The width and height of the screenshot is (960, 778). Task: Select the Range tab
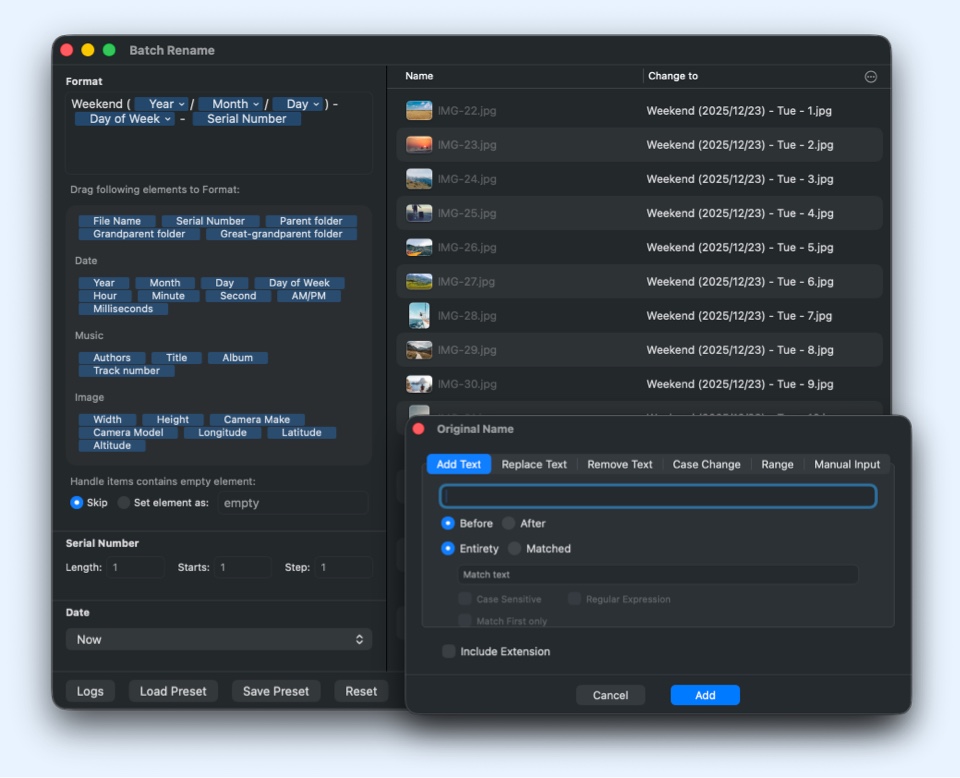777,464
